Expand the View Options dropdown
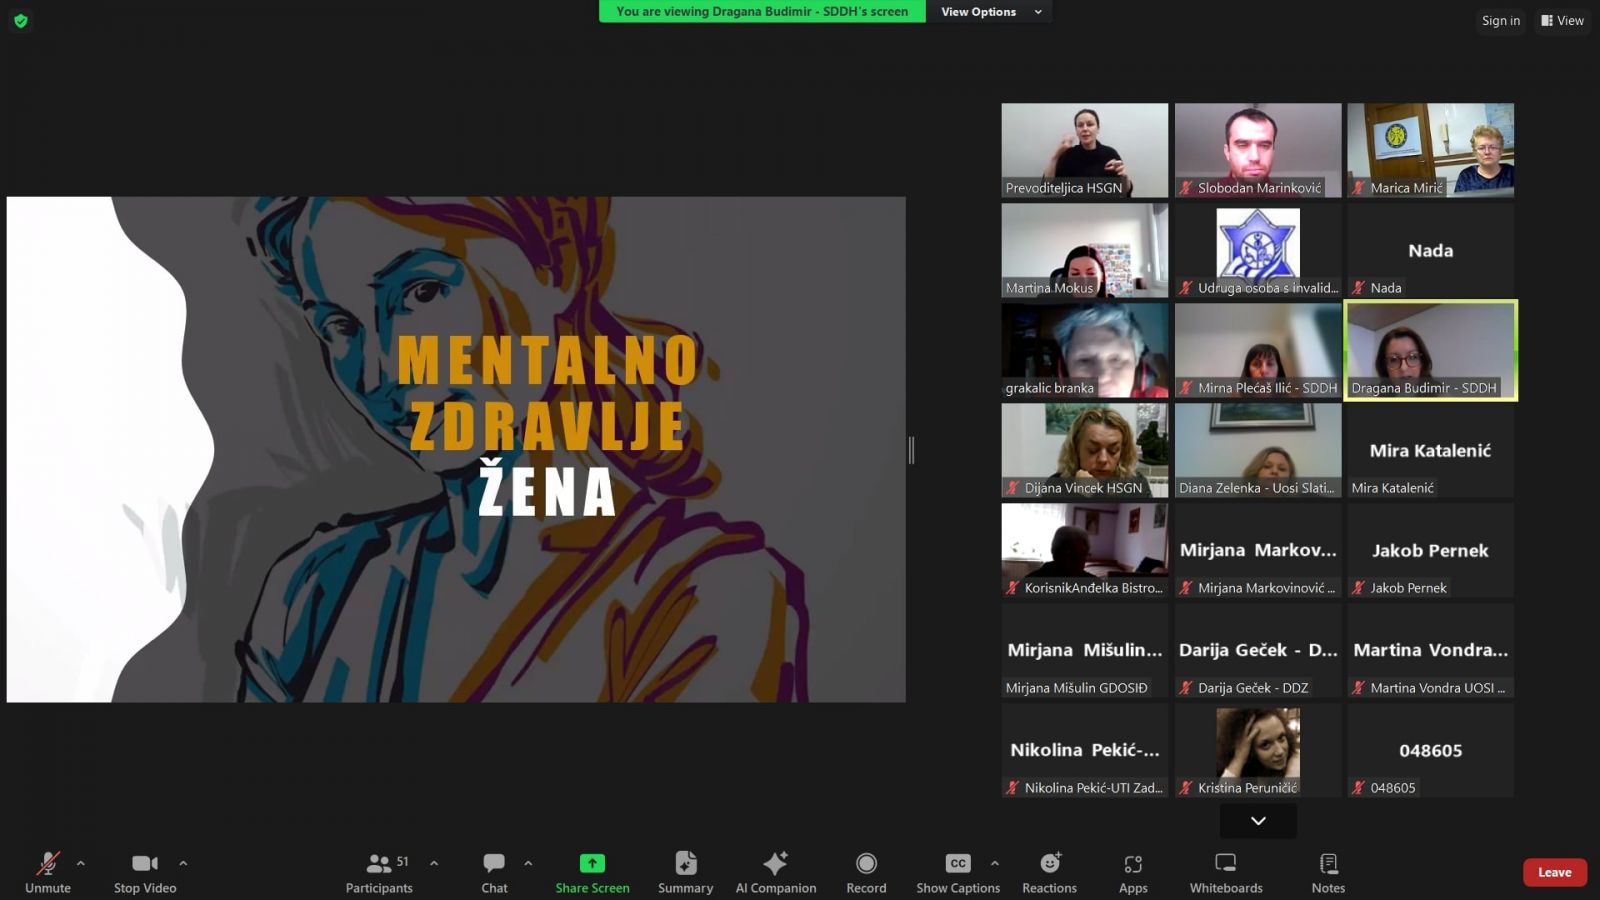The image size is (1600, 900). pyautogui.click(x=990, y=12)
